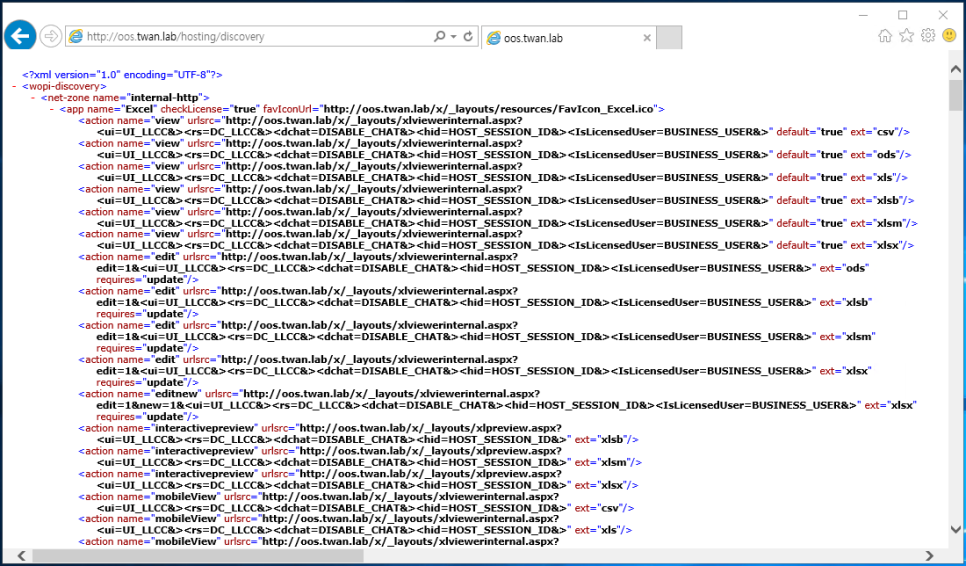The image size is (966, 566).
Task: Open the Tools gear menu
Action: tap(928, 36)
